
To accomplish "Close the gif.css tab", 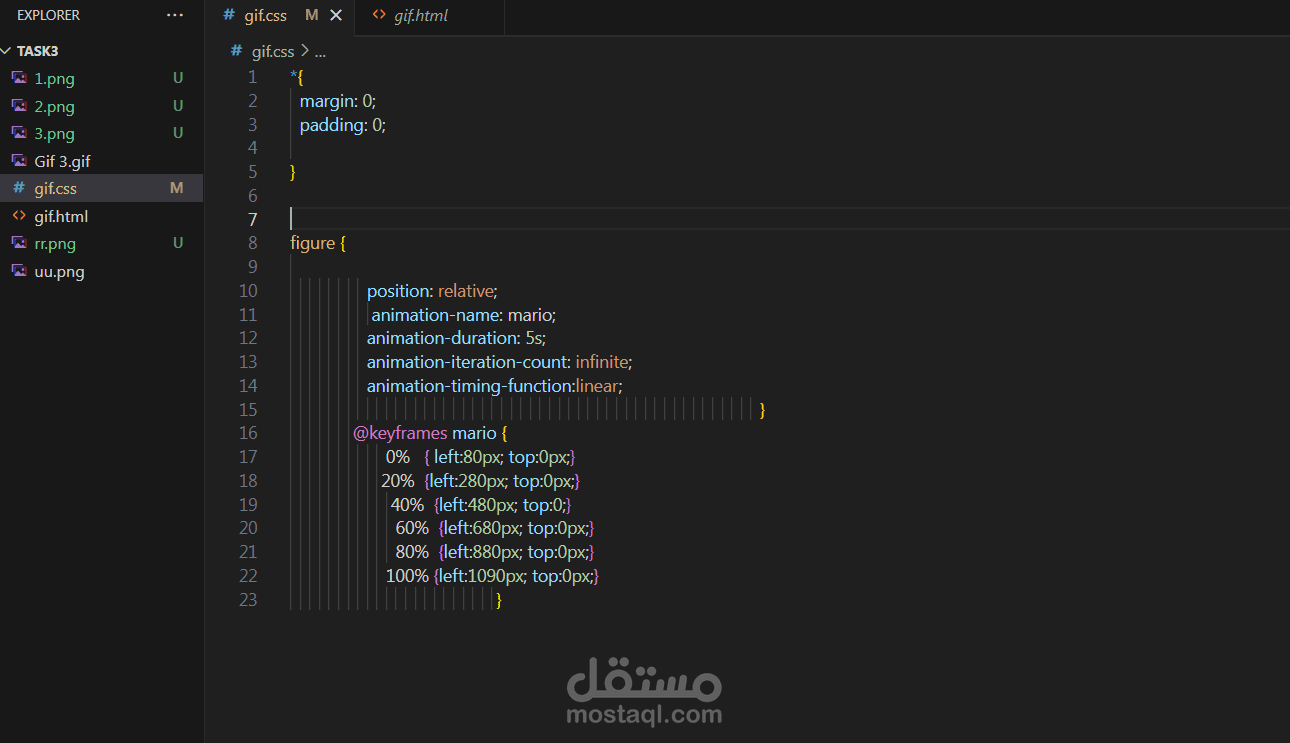I will [335, 16].
